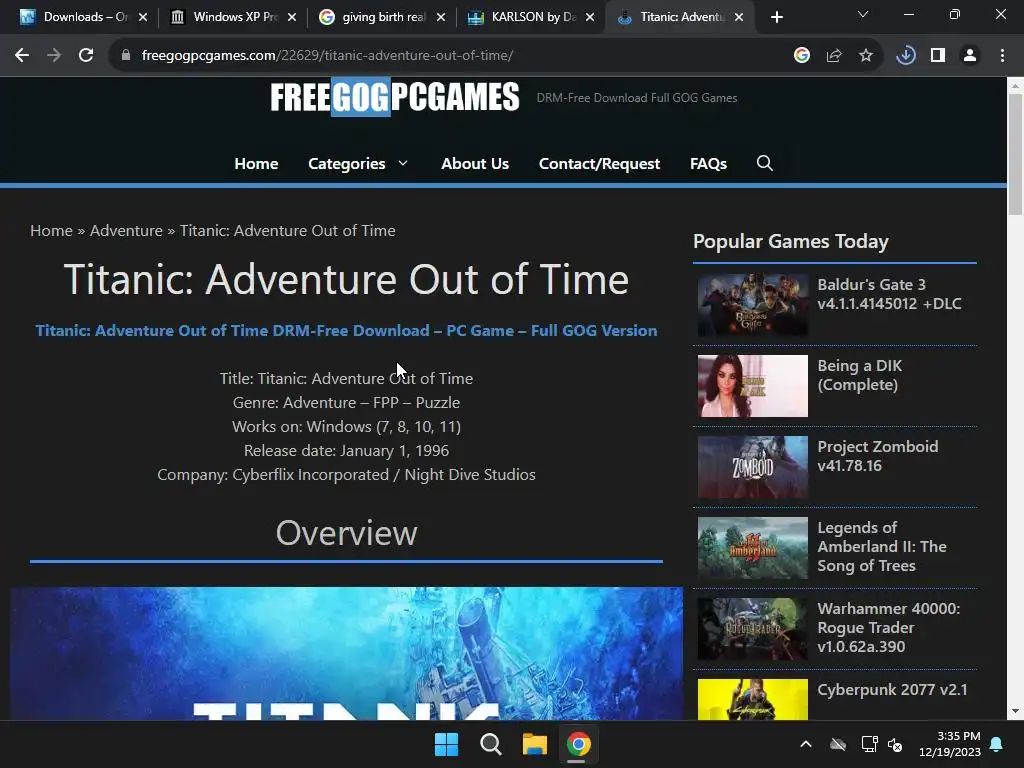The width and height of the screenshot is (1024, 768).
Task: Expand the Categories dropdown menu
Action: coord(358,163)
